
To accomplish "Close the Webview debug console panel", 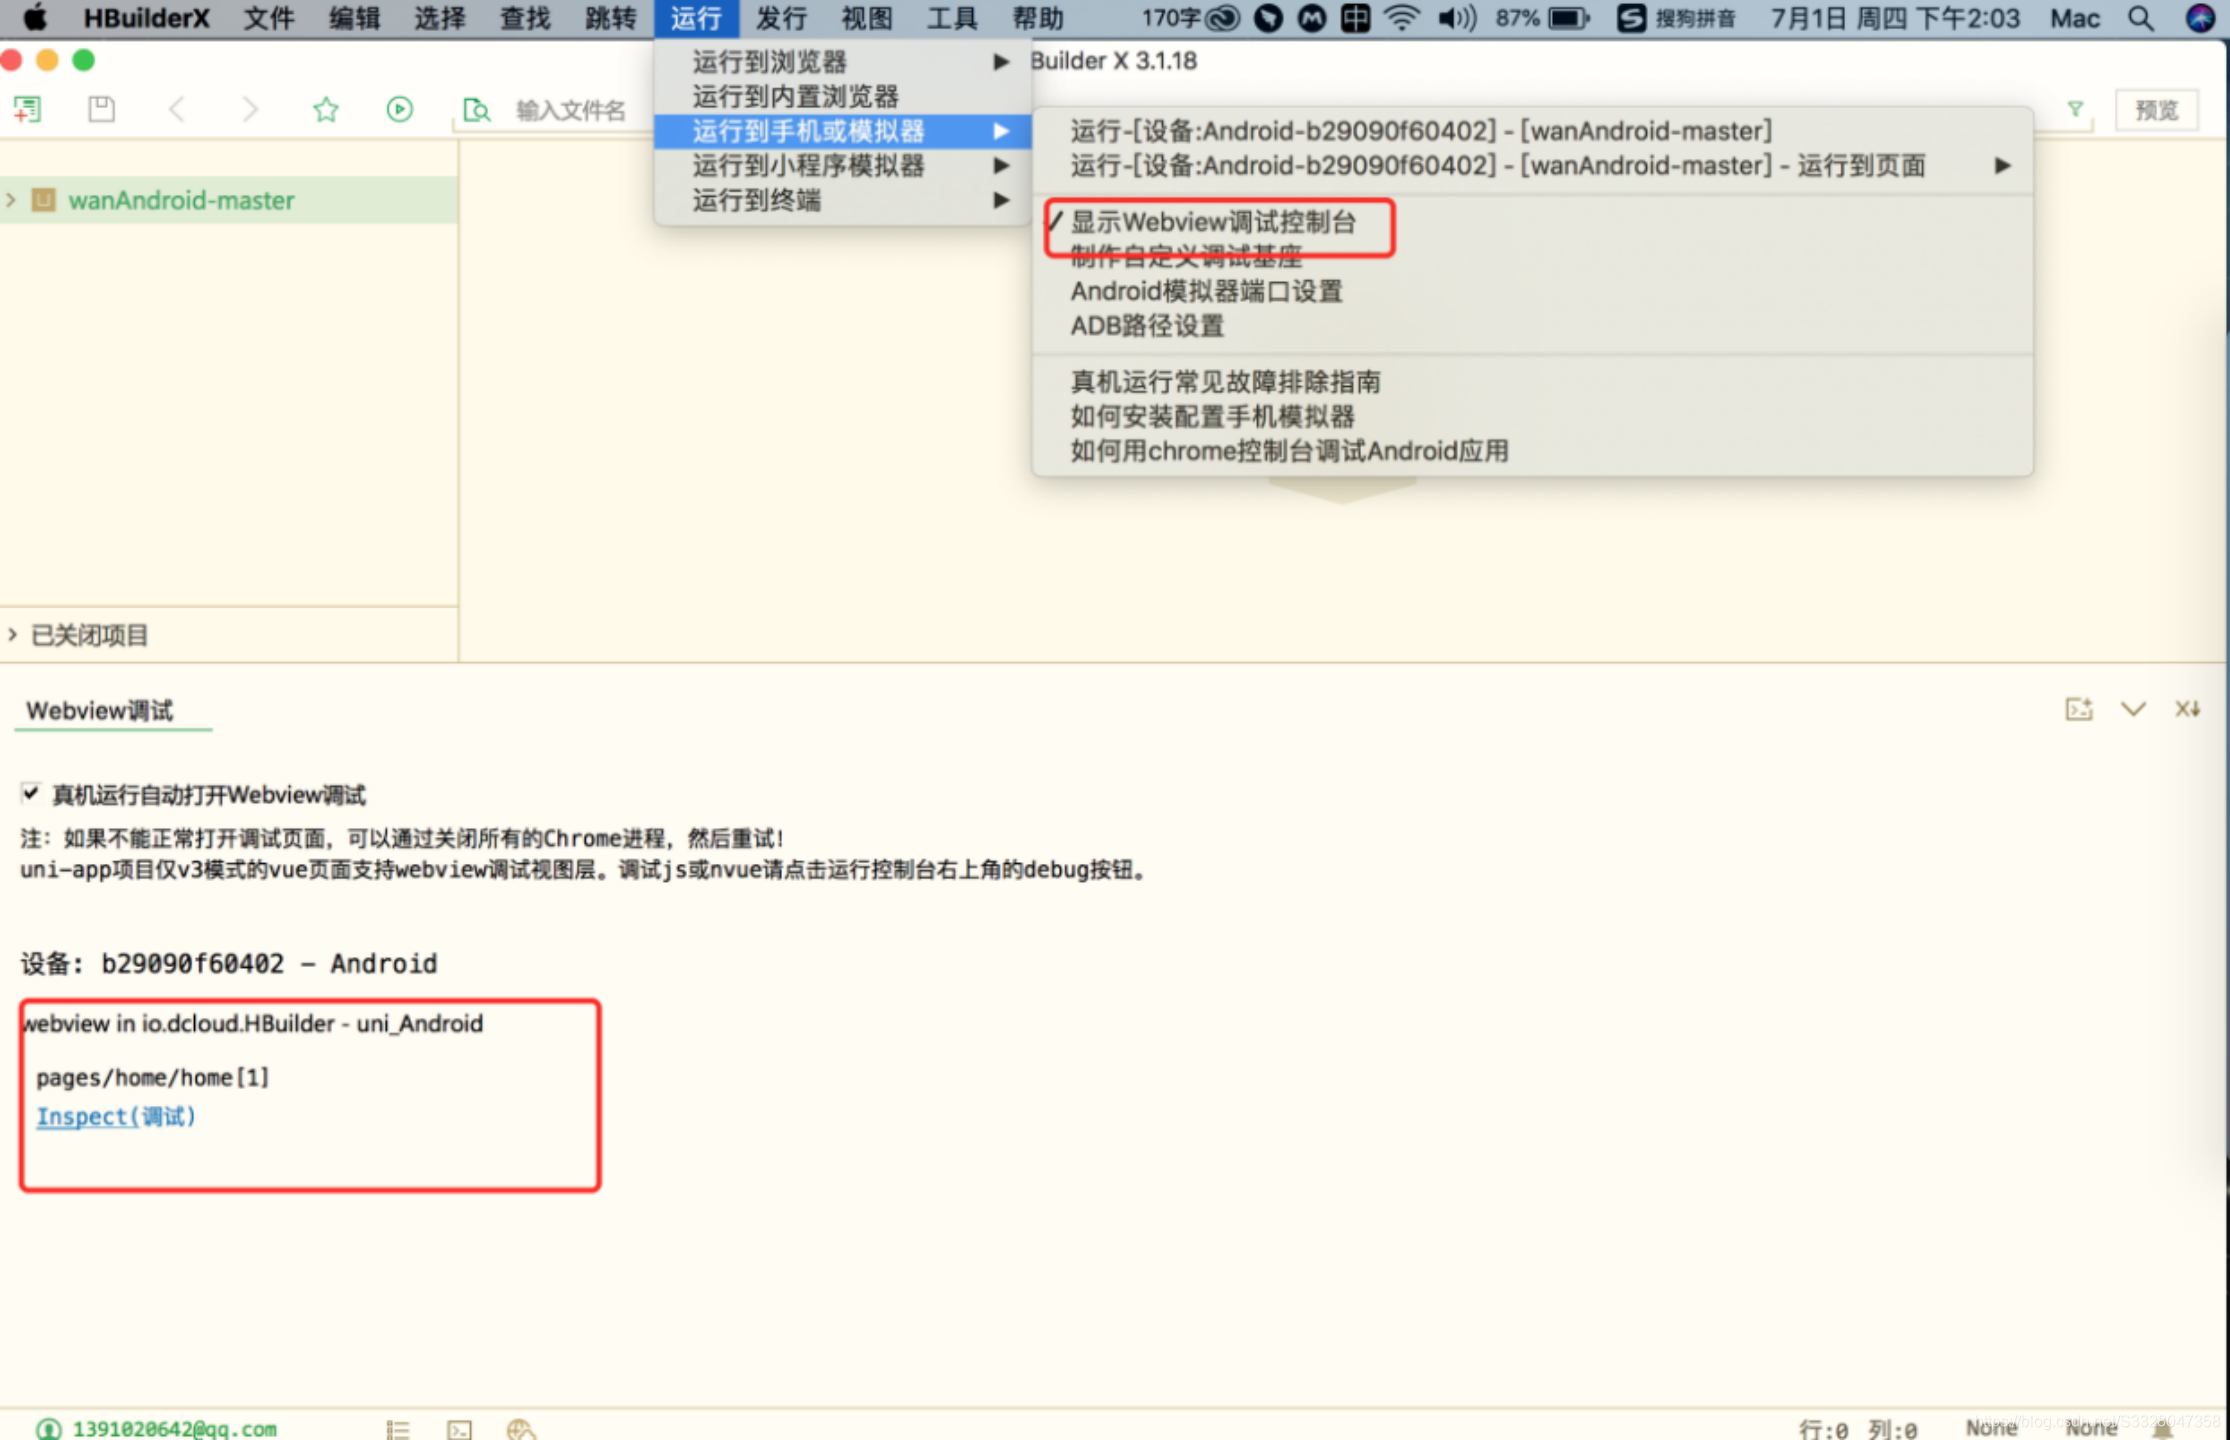I will point(2187,709).
